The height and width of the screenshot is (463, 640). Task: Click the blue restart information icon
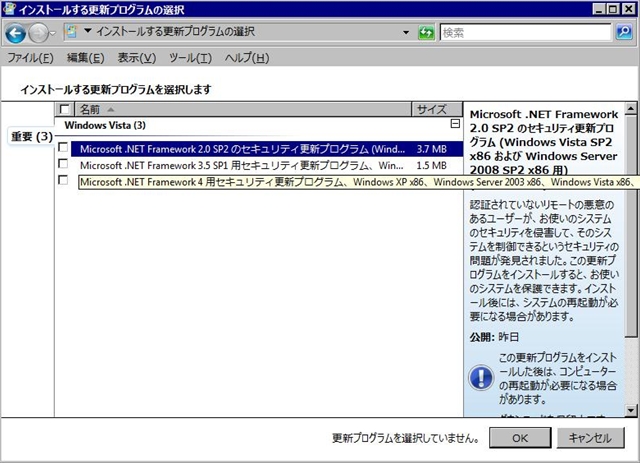pos(481,377)
